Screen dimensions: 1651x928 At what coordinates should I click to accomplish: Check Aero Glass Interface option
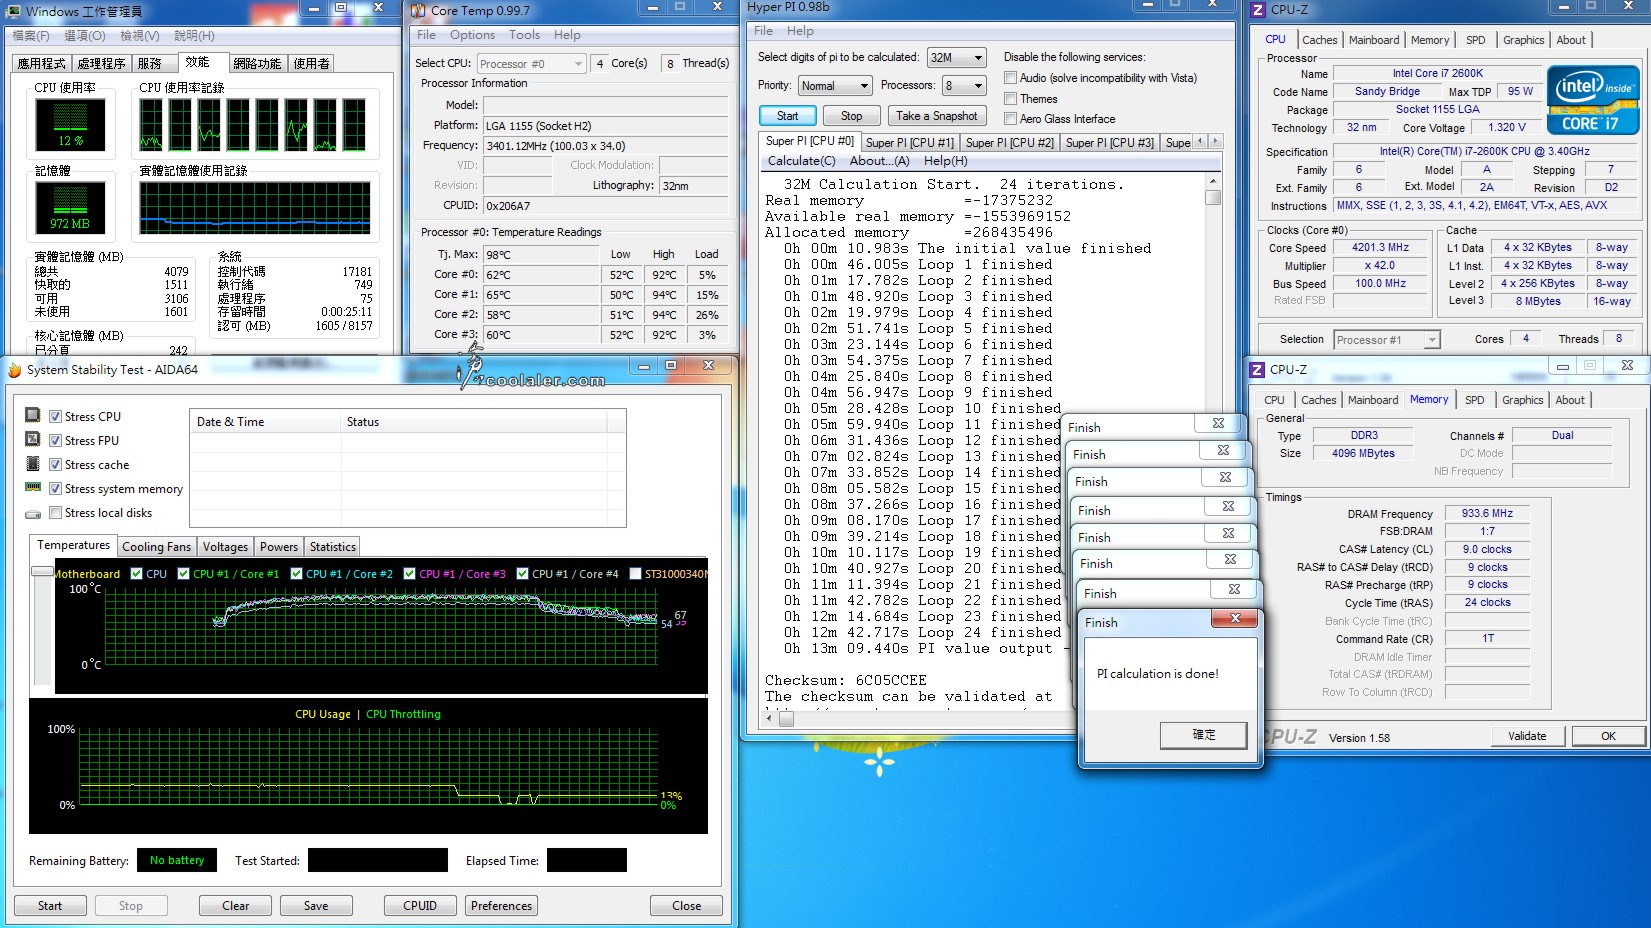(x=1011, y=119)
